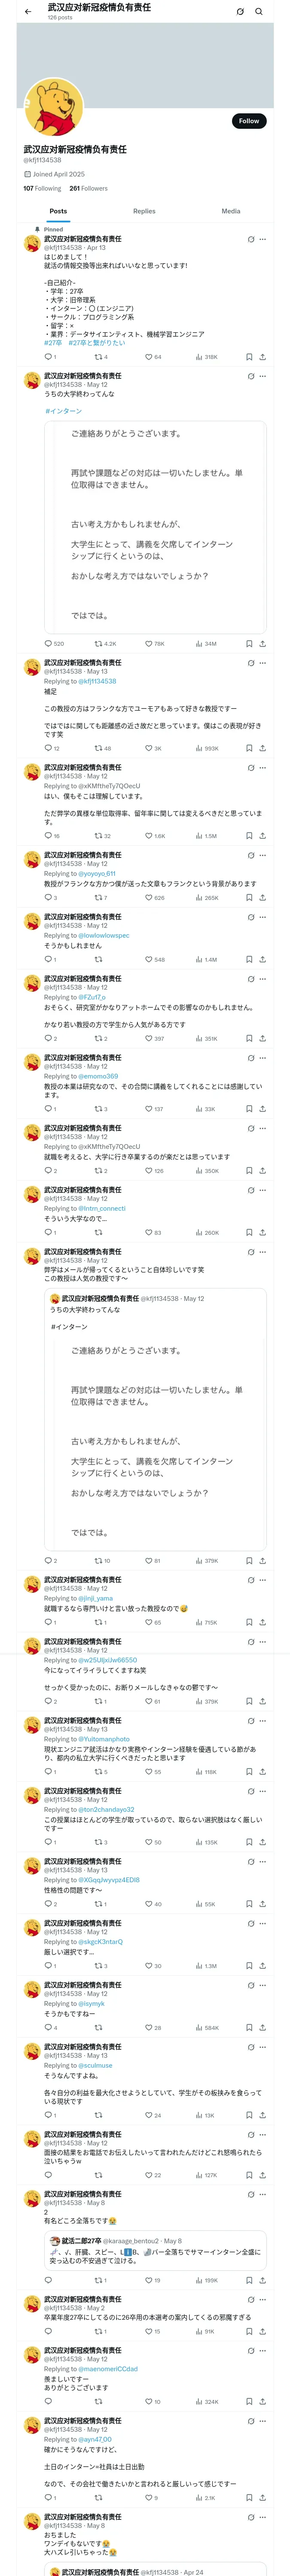Open search with the top magnifier icon
Image resolution: width=290 pixels, height=2576 pixels.
[x=259, y=12]
